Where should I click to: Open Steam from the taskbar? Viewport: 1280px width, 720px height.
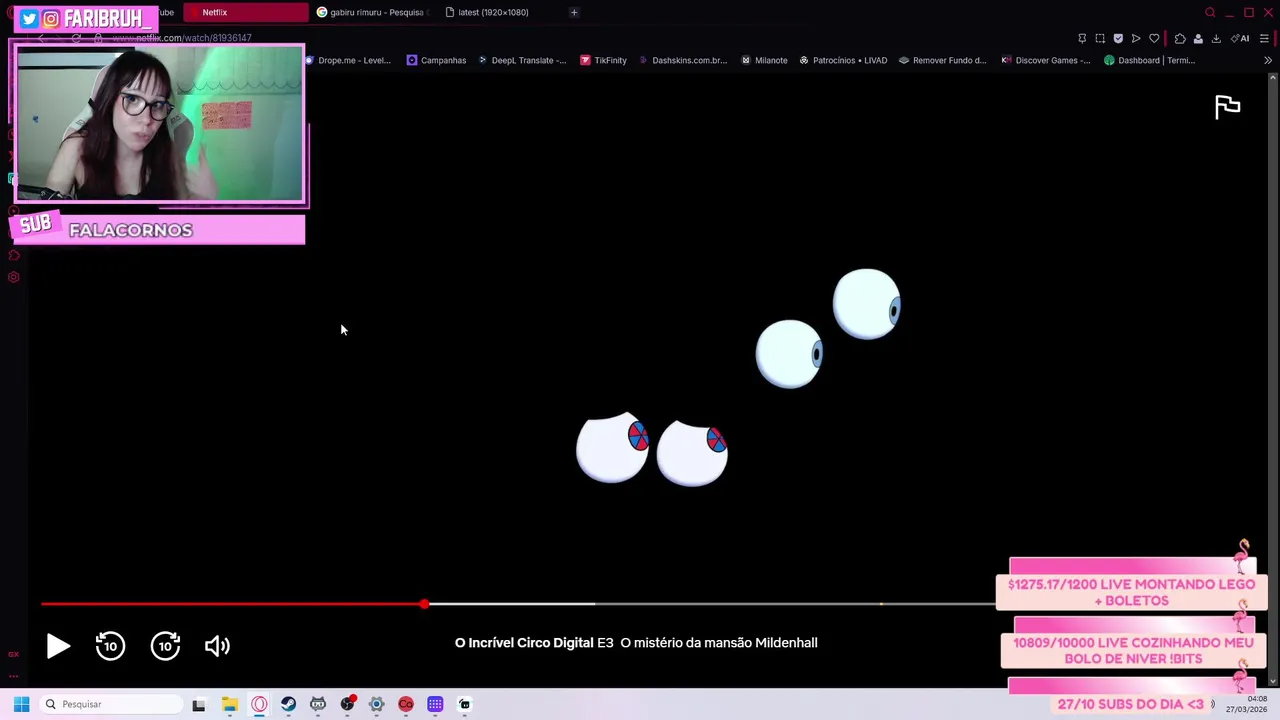coord(288,704)
